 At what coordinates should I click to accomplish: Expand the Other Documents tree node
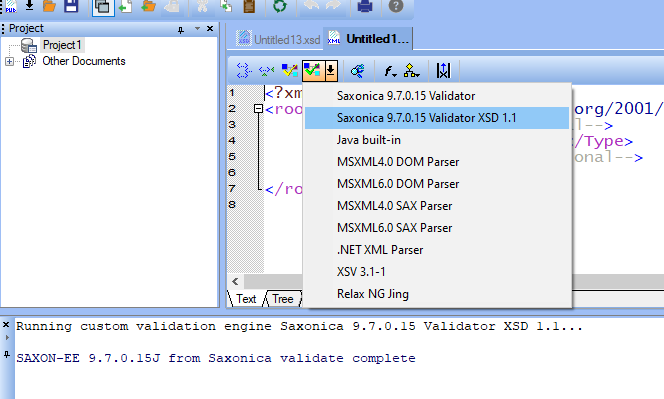(x=9, y=61)
